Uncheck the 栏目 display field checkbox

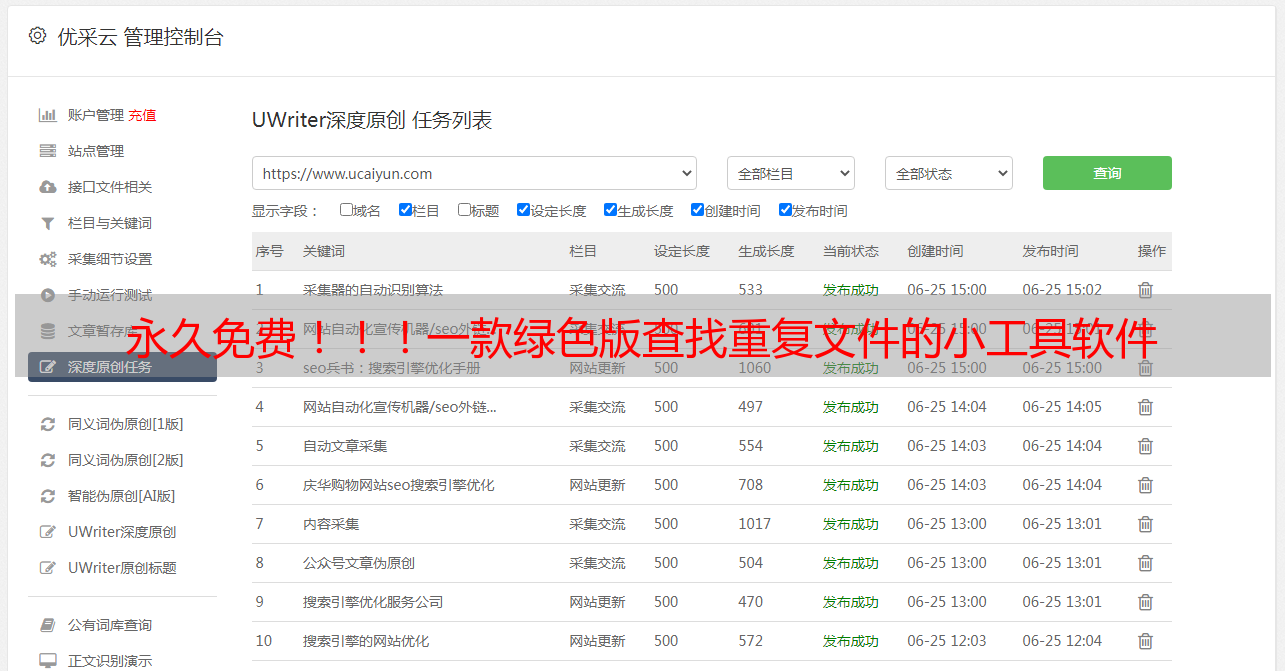click(405, 210)
